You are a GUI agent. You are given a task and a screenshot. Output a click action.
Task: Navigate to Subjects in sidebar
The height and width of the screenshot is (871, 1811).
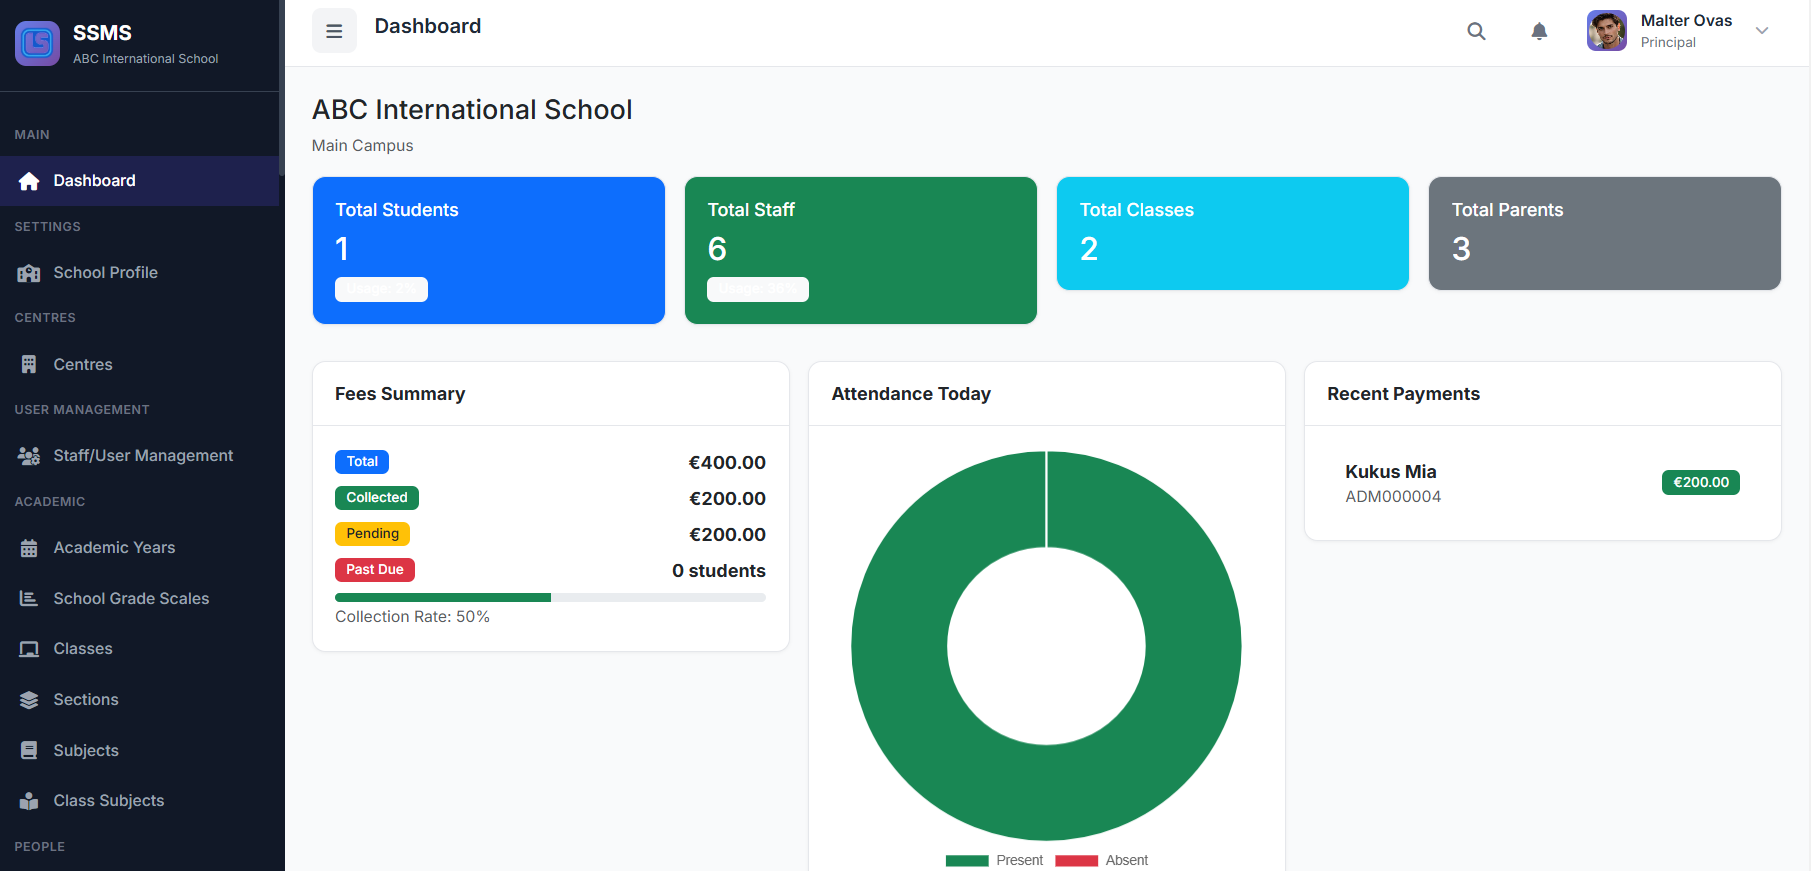pos(86,751)
